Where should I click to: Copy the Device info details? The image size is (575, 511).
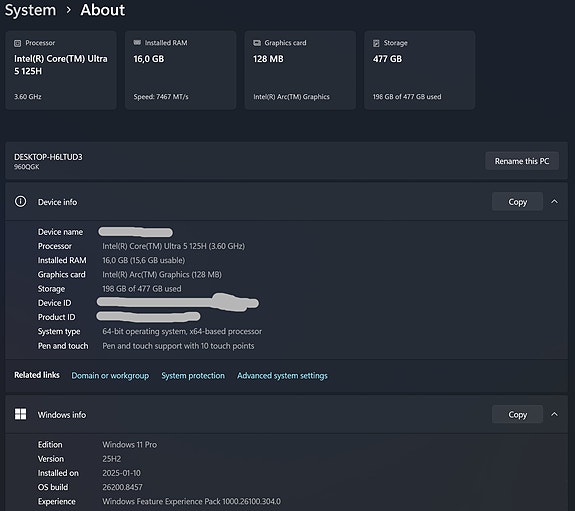click(517, 201)
